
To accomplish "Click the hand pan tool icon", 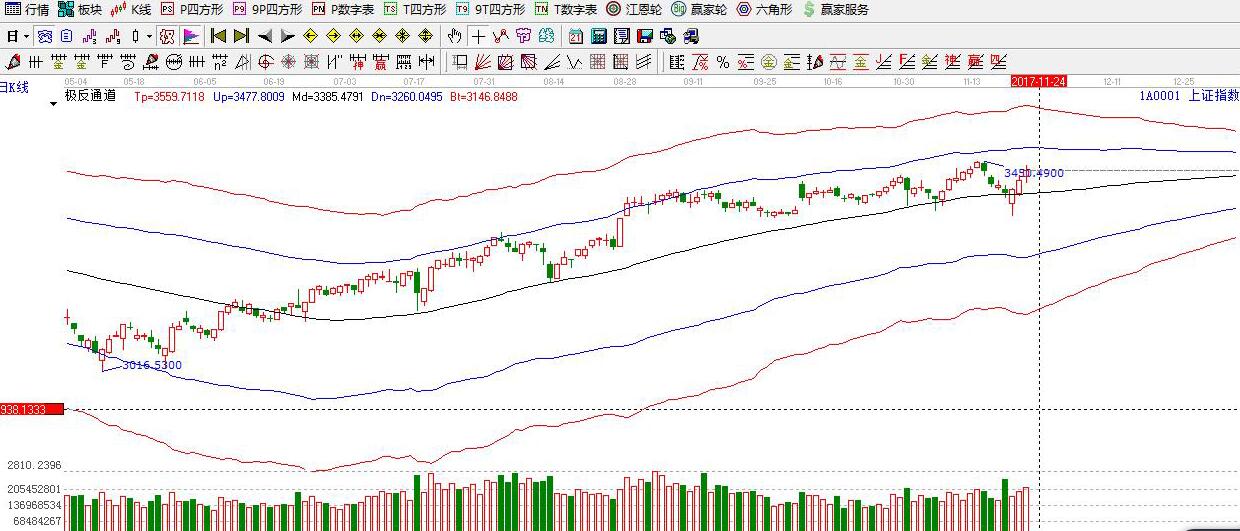I will click(x=455, y=36).
